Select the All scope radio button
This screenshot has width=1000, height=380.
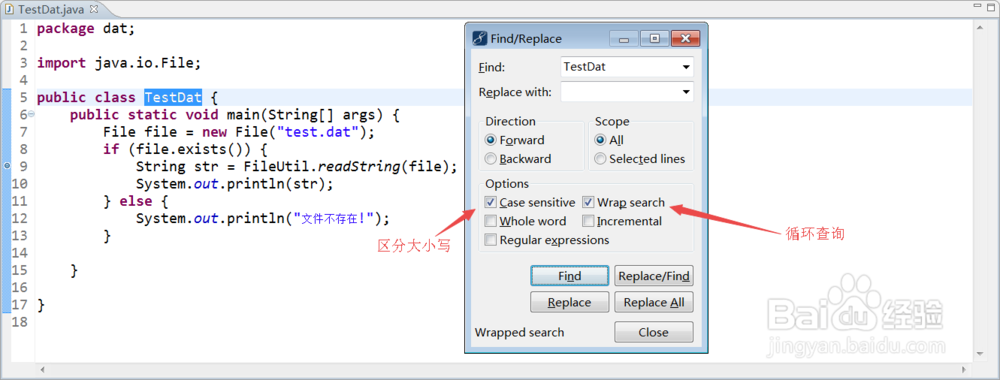pos(600,140)
